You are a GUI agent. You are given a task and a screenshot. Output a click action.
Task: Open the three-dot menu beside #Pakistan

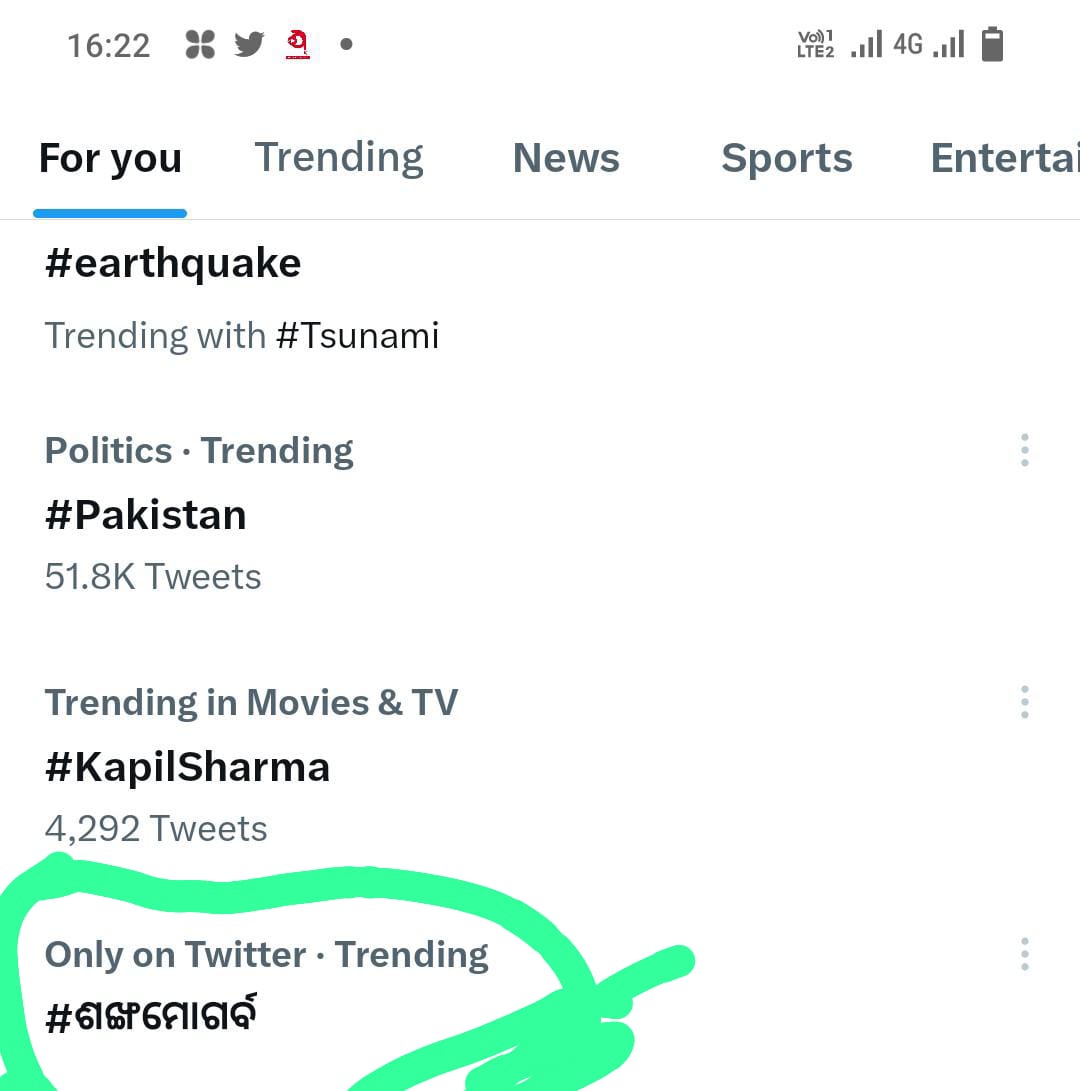[x=1024, y=450]
